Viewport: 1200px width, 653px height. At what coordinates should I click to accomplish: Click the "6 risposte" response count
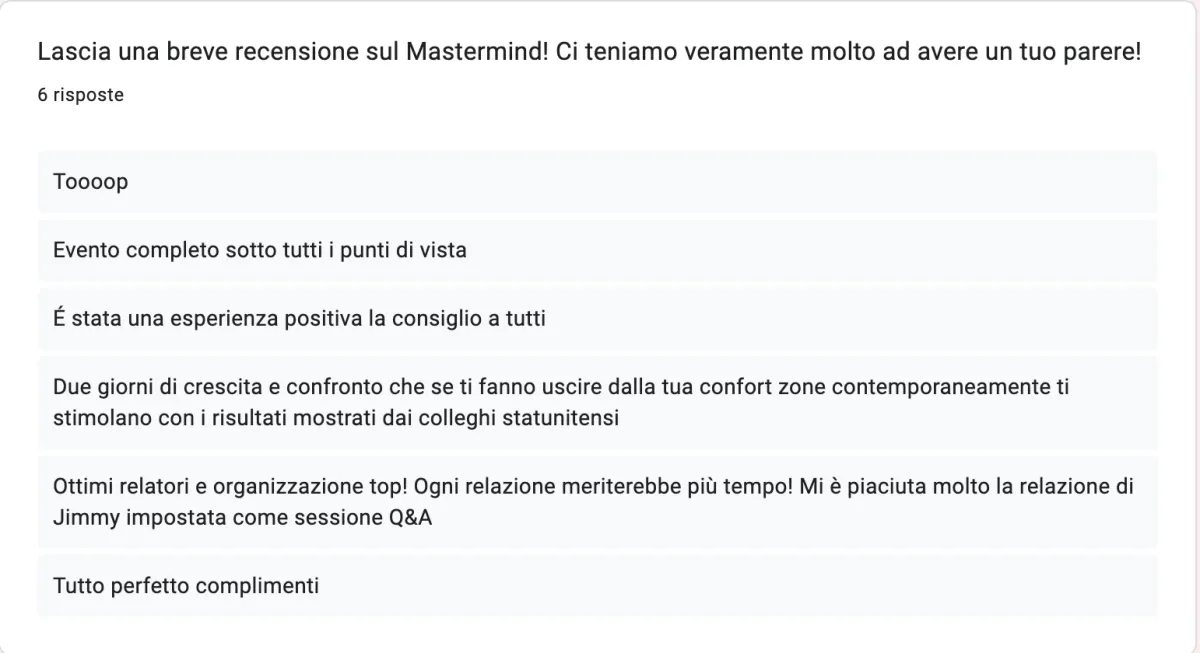click(x=81, y=96)
